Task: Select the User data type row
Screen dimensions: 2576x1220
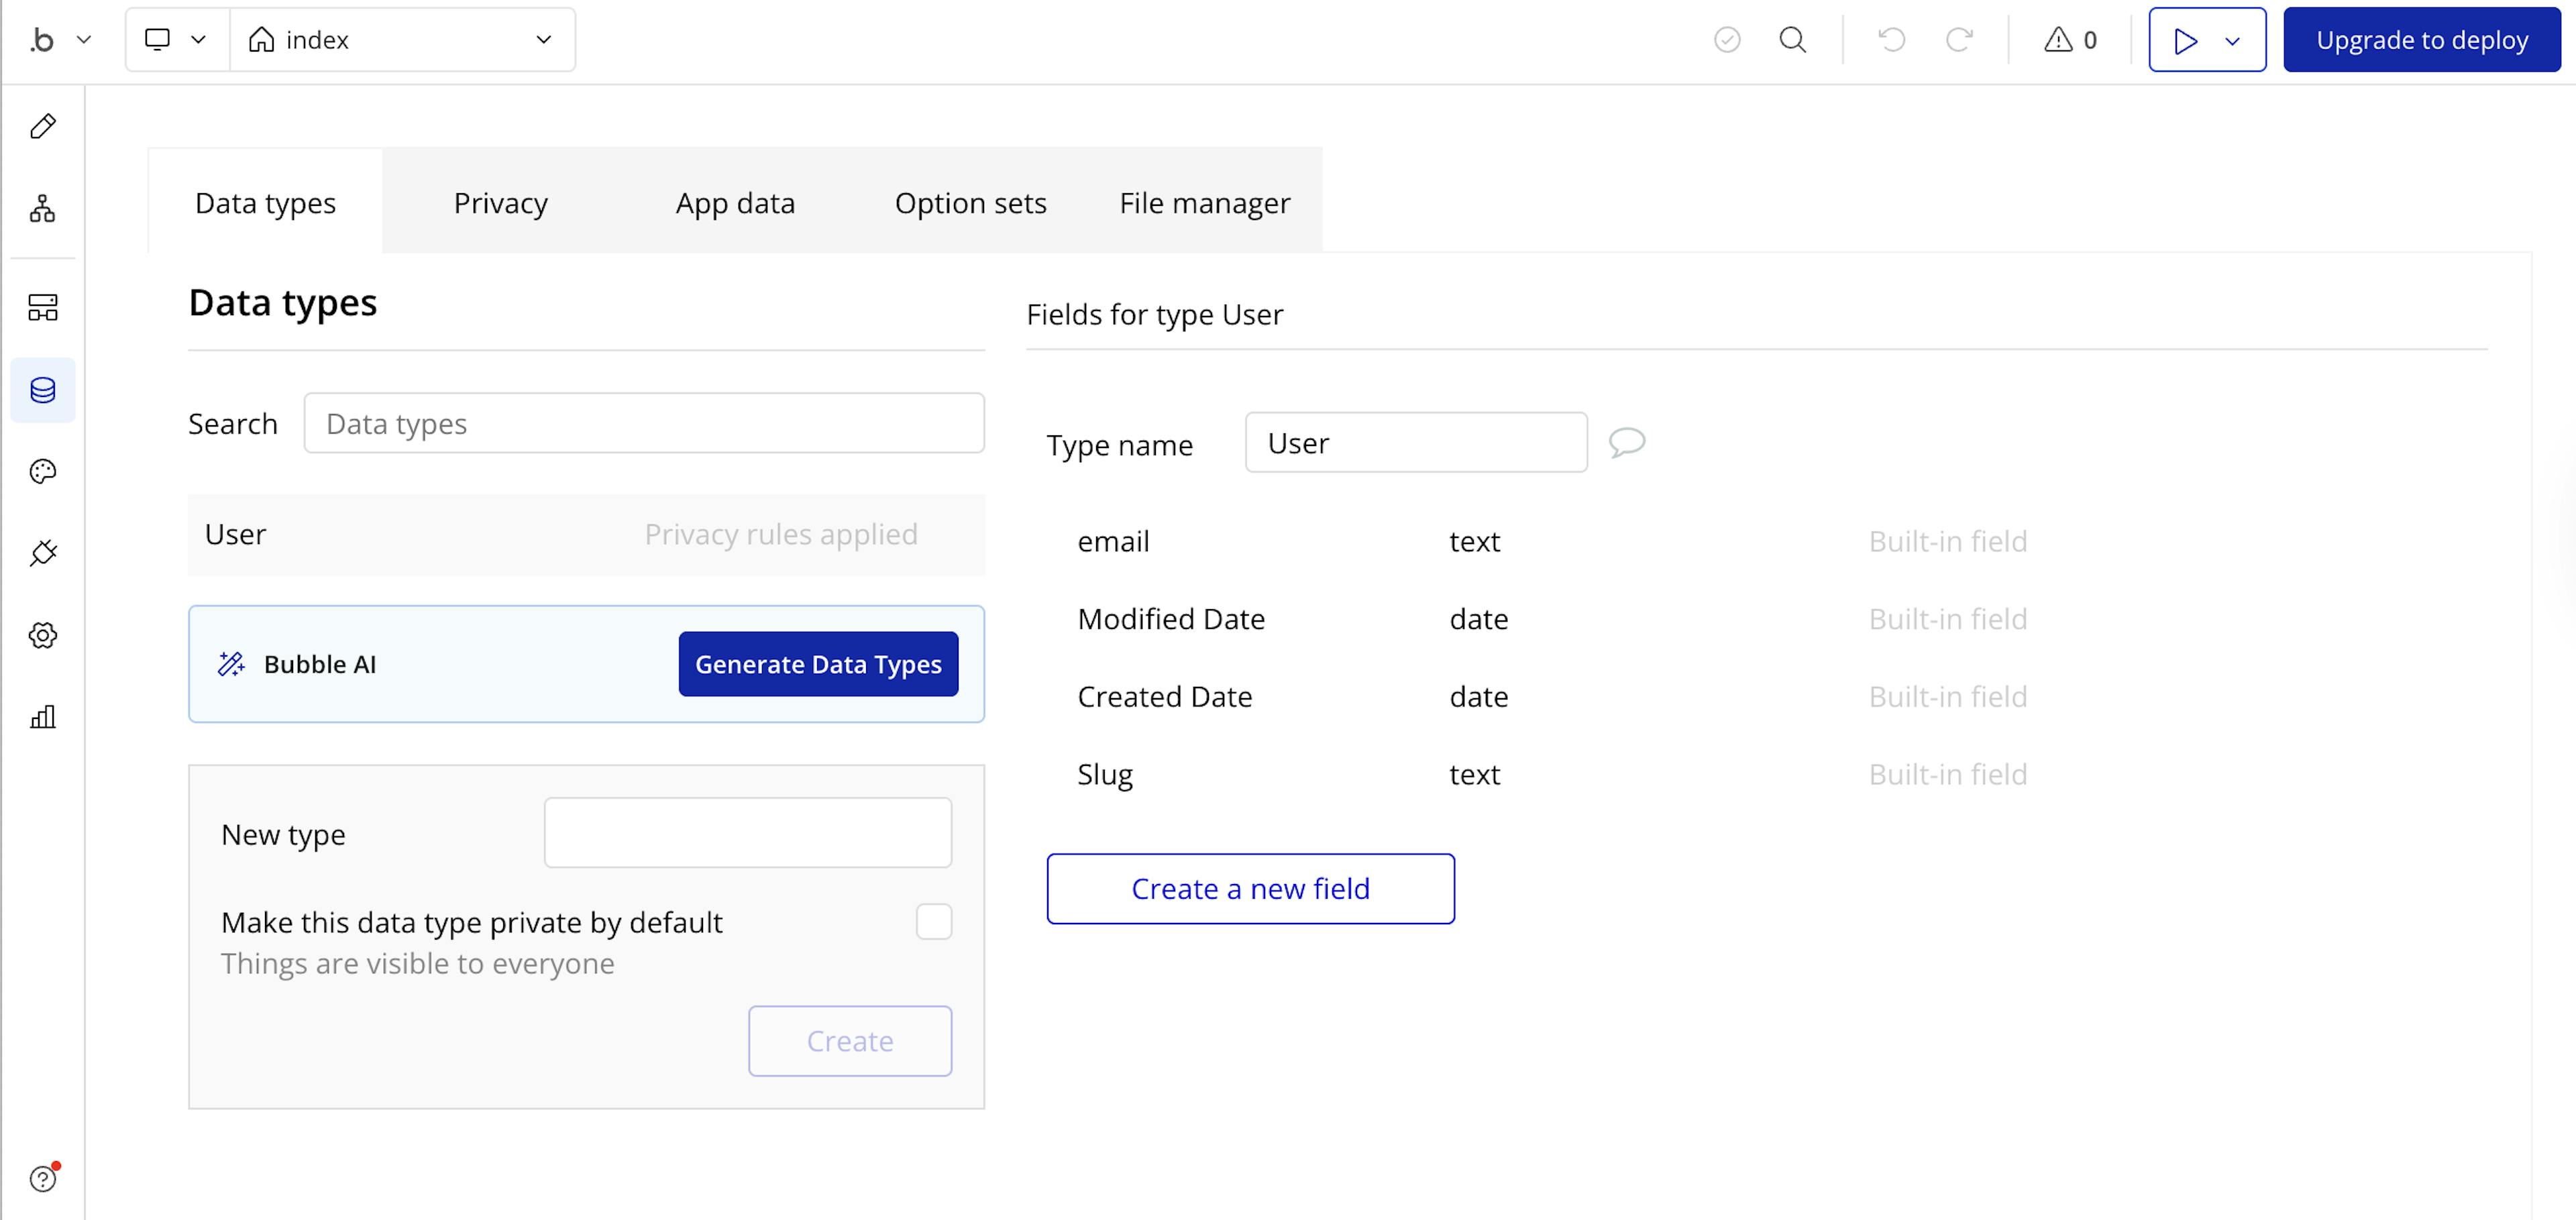Action: coord(586,535)
